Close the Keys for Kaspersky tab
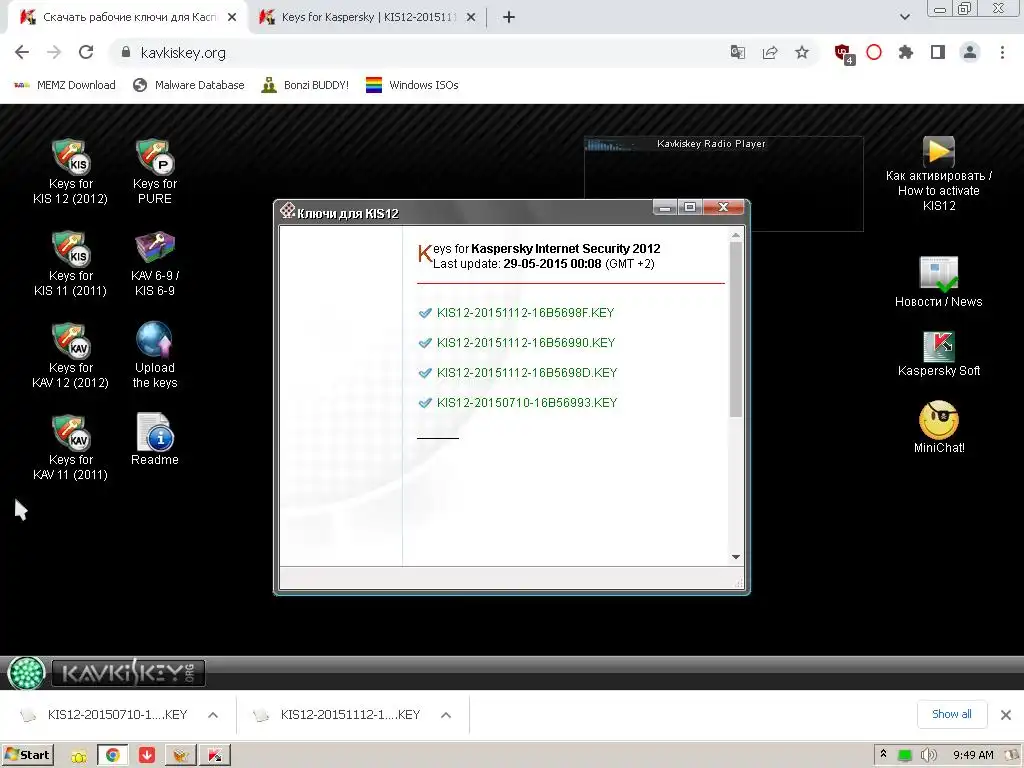The image size is (1024, 768). coord(471,17)
